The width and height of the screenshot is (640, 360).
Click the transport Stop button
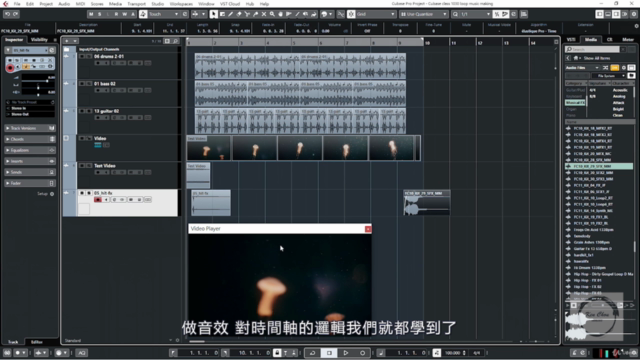(329, 353)
